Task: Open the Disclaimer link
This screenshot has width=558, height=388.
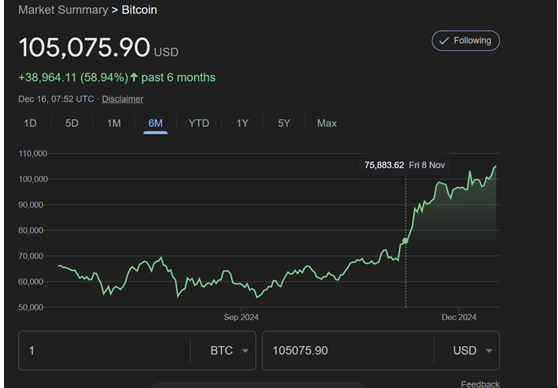Action: pyautogui.click(x=123, y=99)
